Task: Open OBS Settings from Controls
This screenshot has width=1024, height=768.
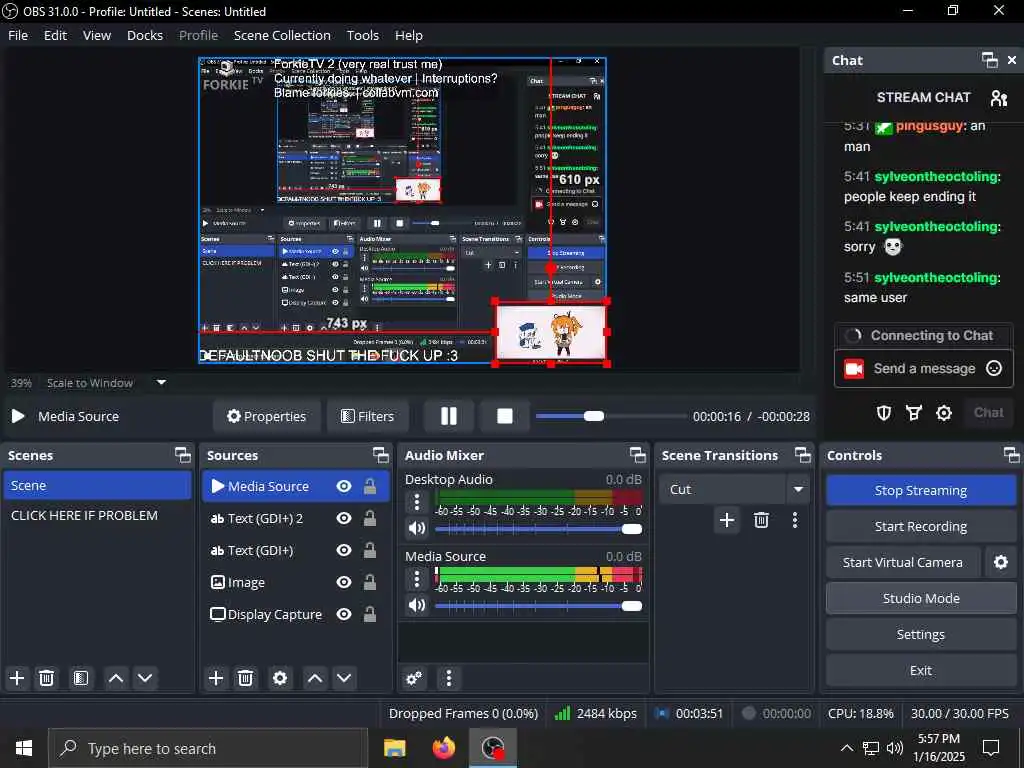Action: 921,633
